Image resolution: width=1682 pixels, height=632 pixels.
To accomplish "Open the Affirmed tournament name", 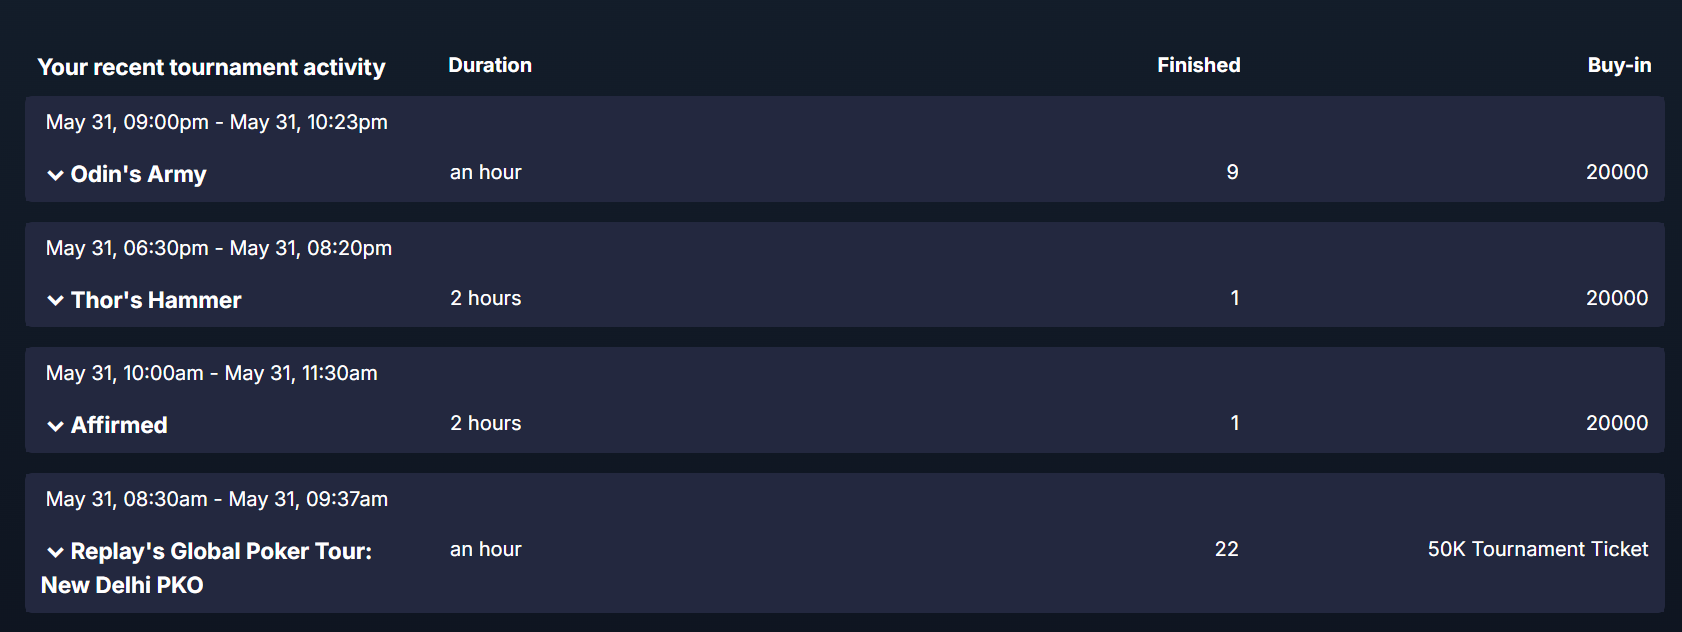I will click(x=119, y=425).
